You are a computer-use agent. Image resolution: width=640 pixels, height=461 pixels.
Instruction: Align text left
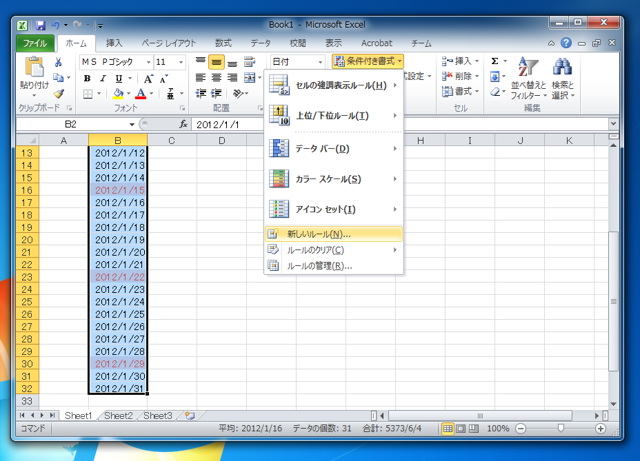pos(200,78)
